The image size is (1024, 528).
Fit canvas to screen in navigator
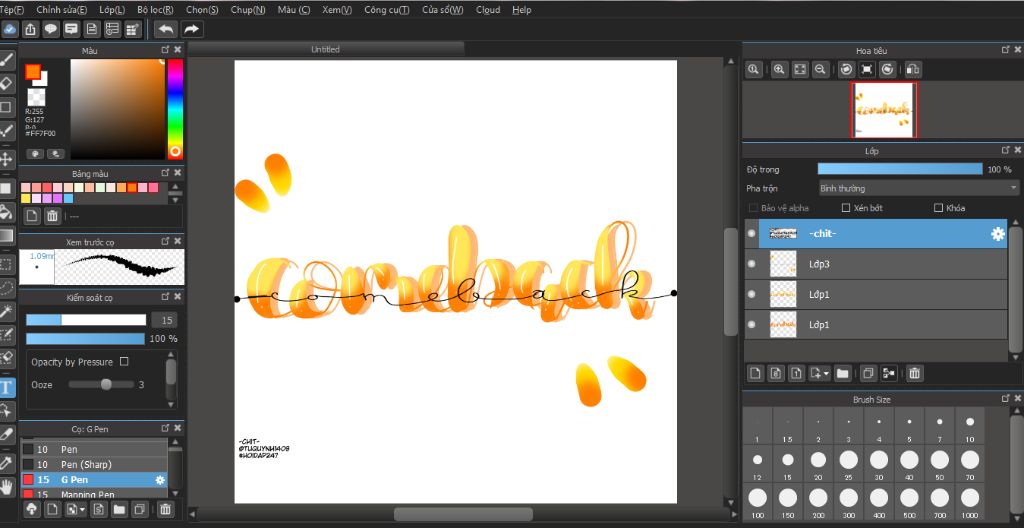[x=799, y=69]
